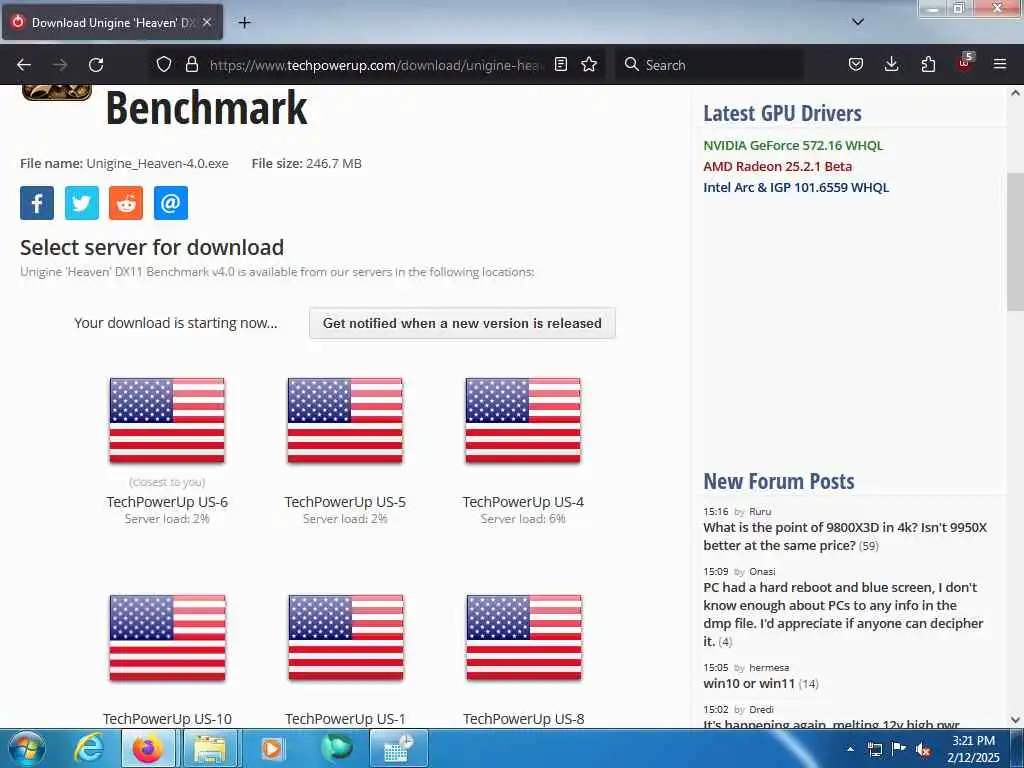
Task: Share the page on Reddit
Action: tap(126, 203)
